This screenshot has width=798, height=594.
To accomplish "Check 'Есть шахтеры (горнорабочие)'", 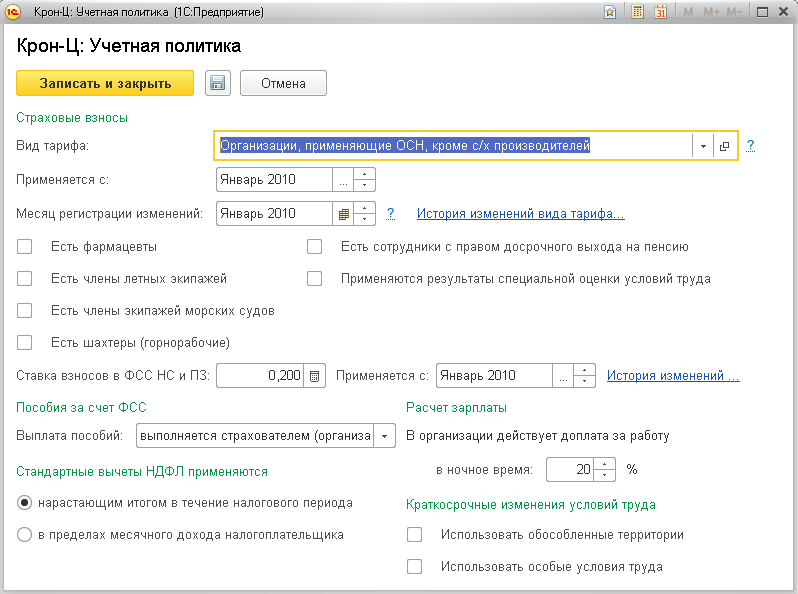I will (25, 342).
